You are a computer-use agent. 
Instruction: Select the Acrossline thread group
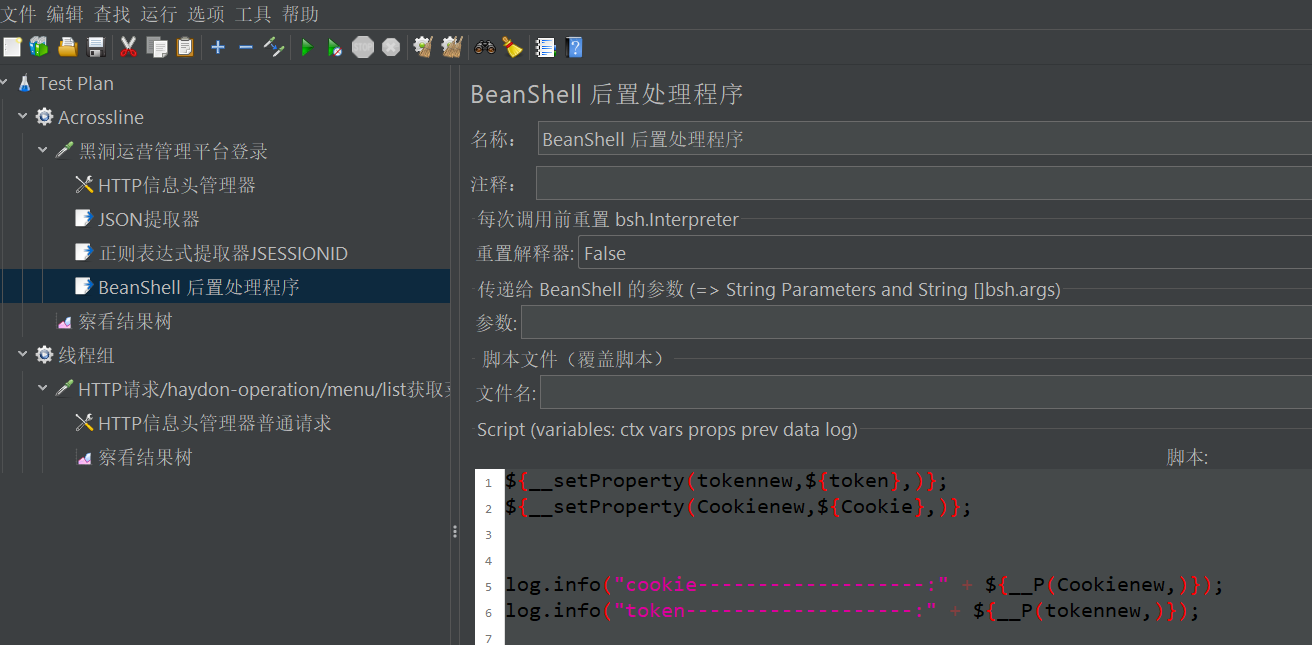point(101,117)
